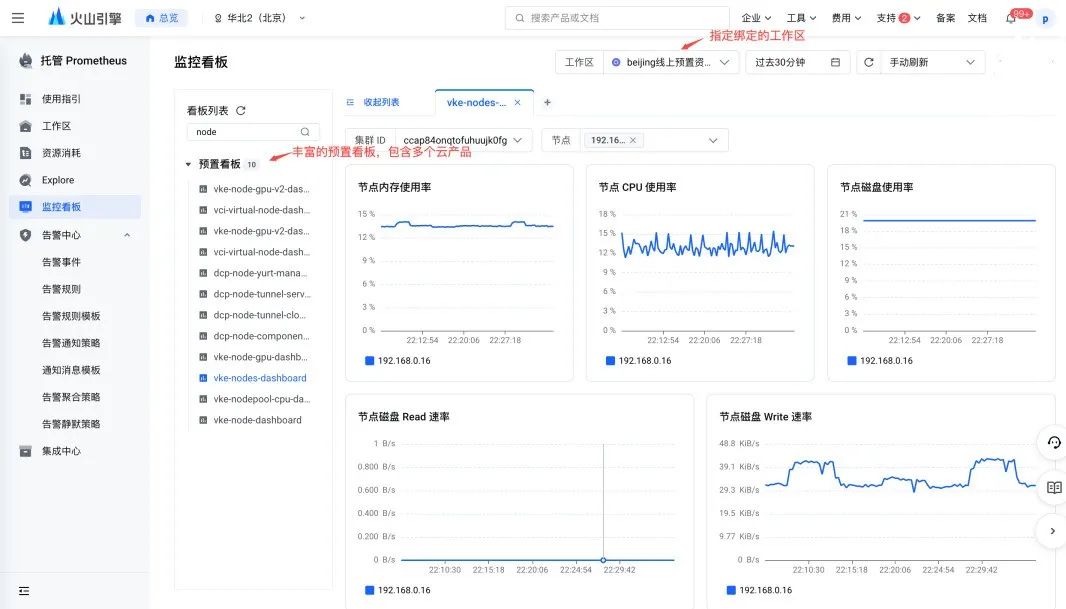The image size is (1066, 609).
Task: Switch to the vke-nodes-... tab
Action: (x=476, y=102)
